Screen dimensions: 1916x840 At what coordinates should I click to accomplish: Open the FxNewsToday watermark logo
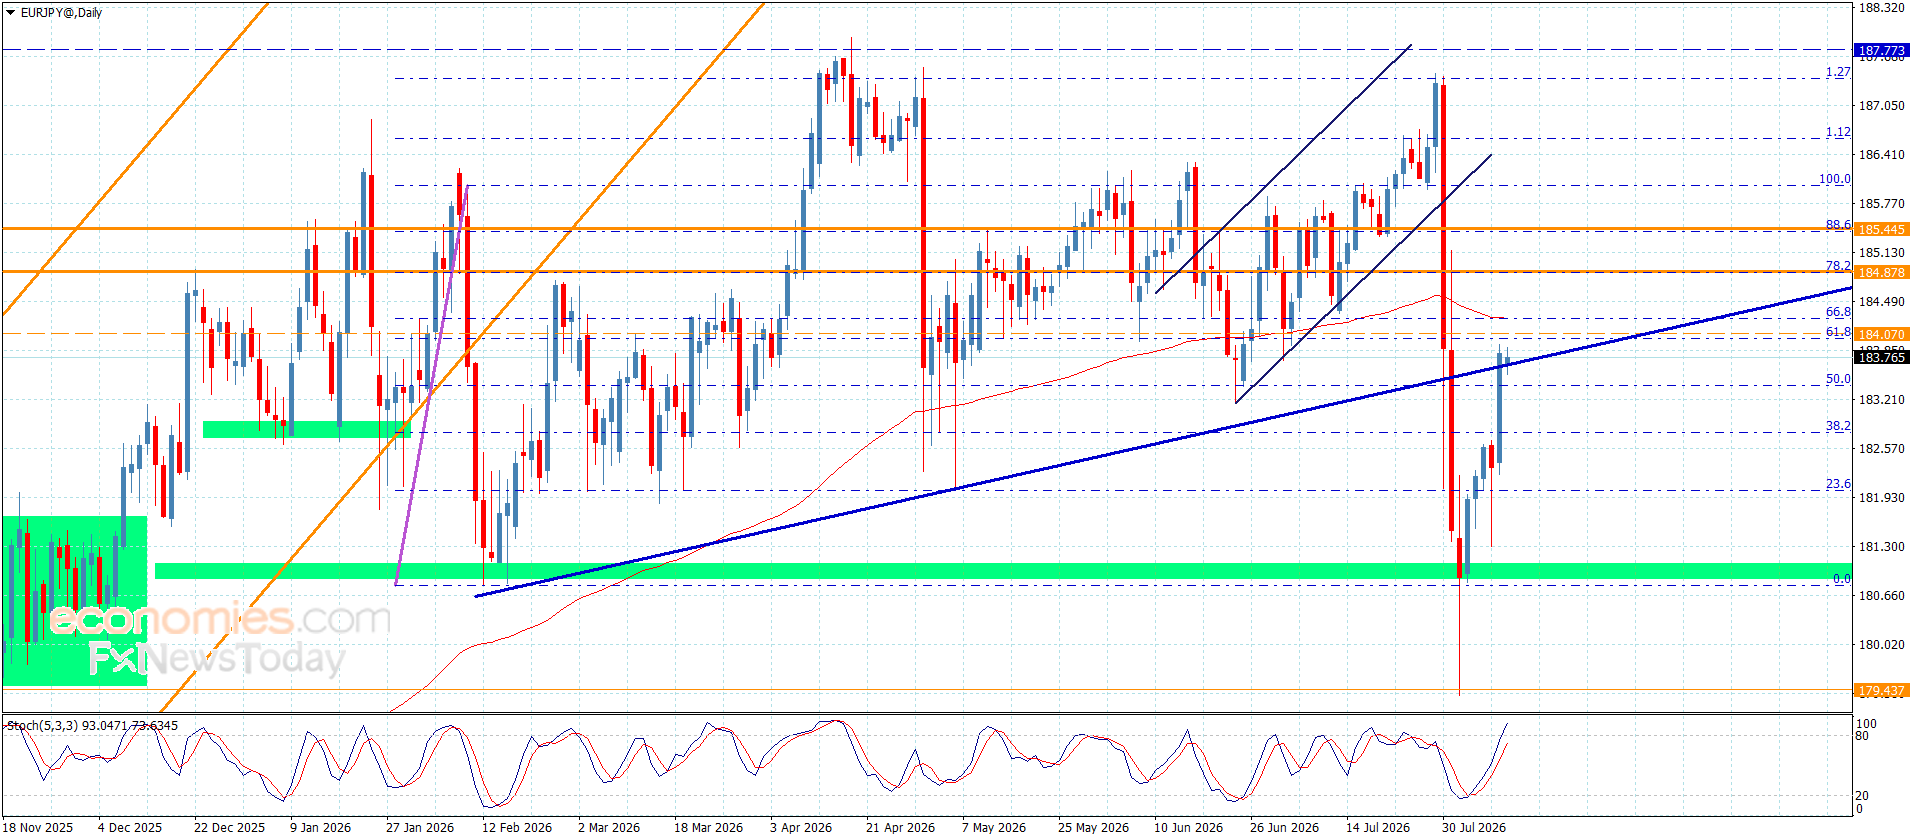coord(216,659)
